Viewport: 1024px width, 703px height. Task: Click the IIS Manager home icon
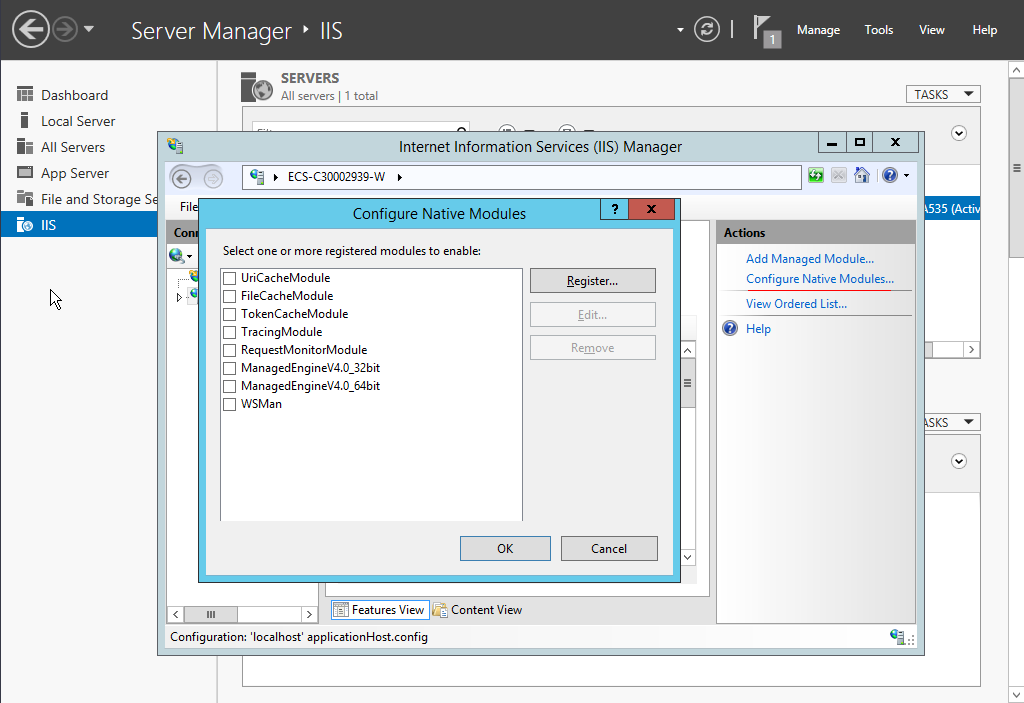[x=862, y=175]
